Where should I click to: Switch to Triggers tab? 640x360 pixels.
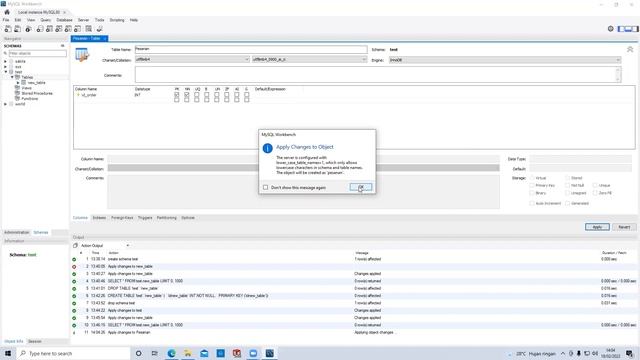point(145,218)
